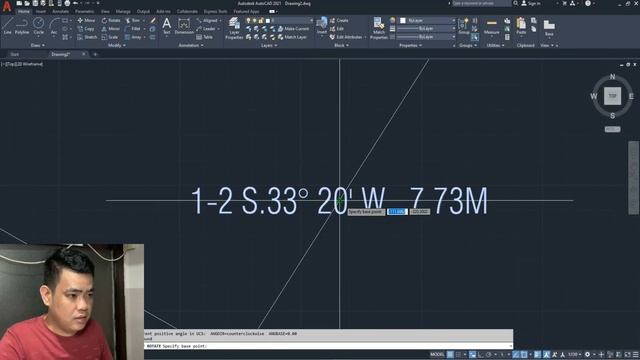Open the Annotate ribbon tab

(x=60, y=12)
